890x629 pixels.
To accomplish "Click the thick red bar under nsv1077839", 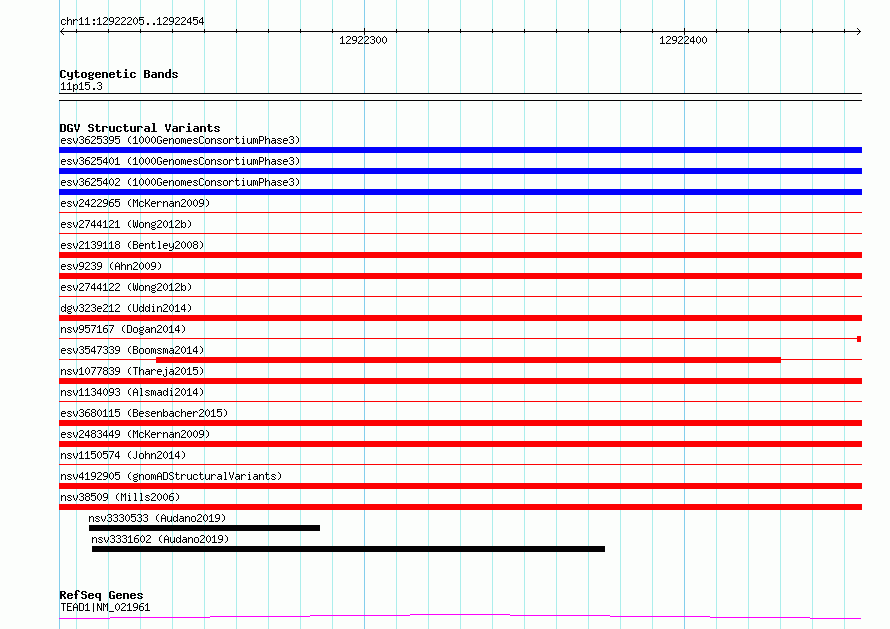I will coord(460,381).
